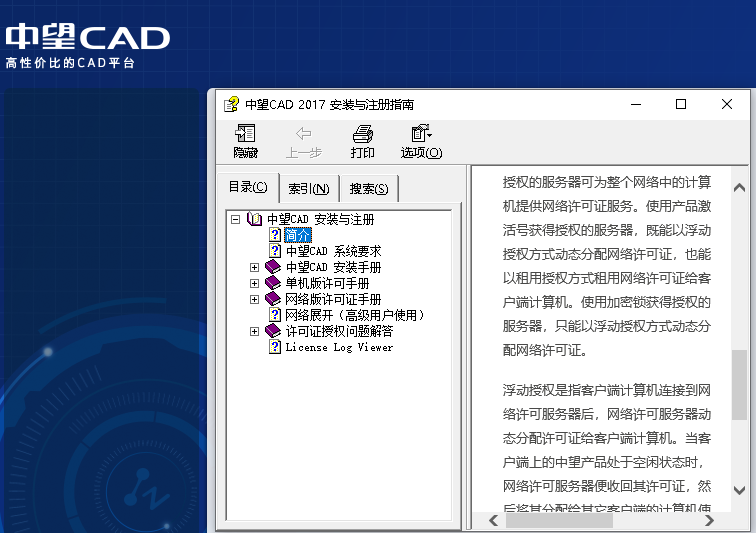The image size is (756, 533).
Task: Switch to the 目录(C) contents tab
Action: 248,187
